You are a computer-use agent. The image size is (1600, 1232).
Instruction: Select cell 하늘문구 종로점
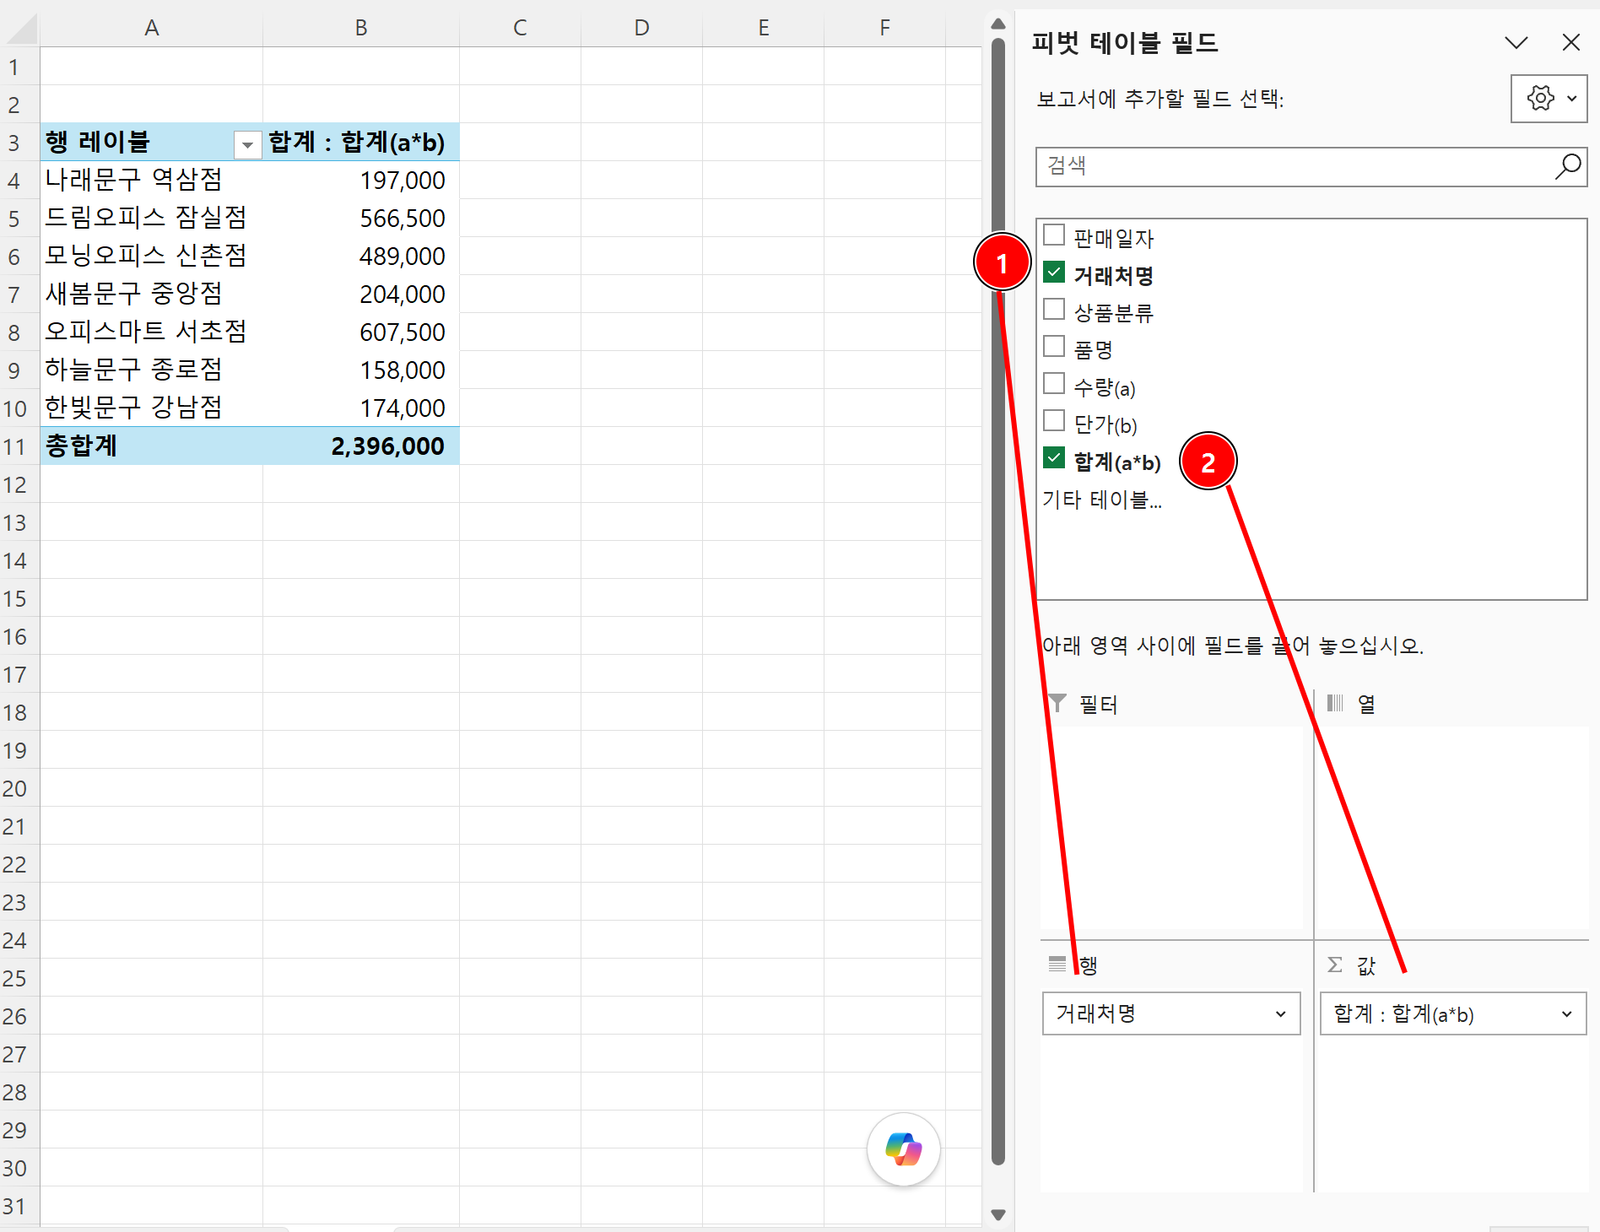pos(151,370)
